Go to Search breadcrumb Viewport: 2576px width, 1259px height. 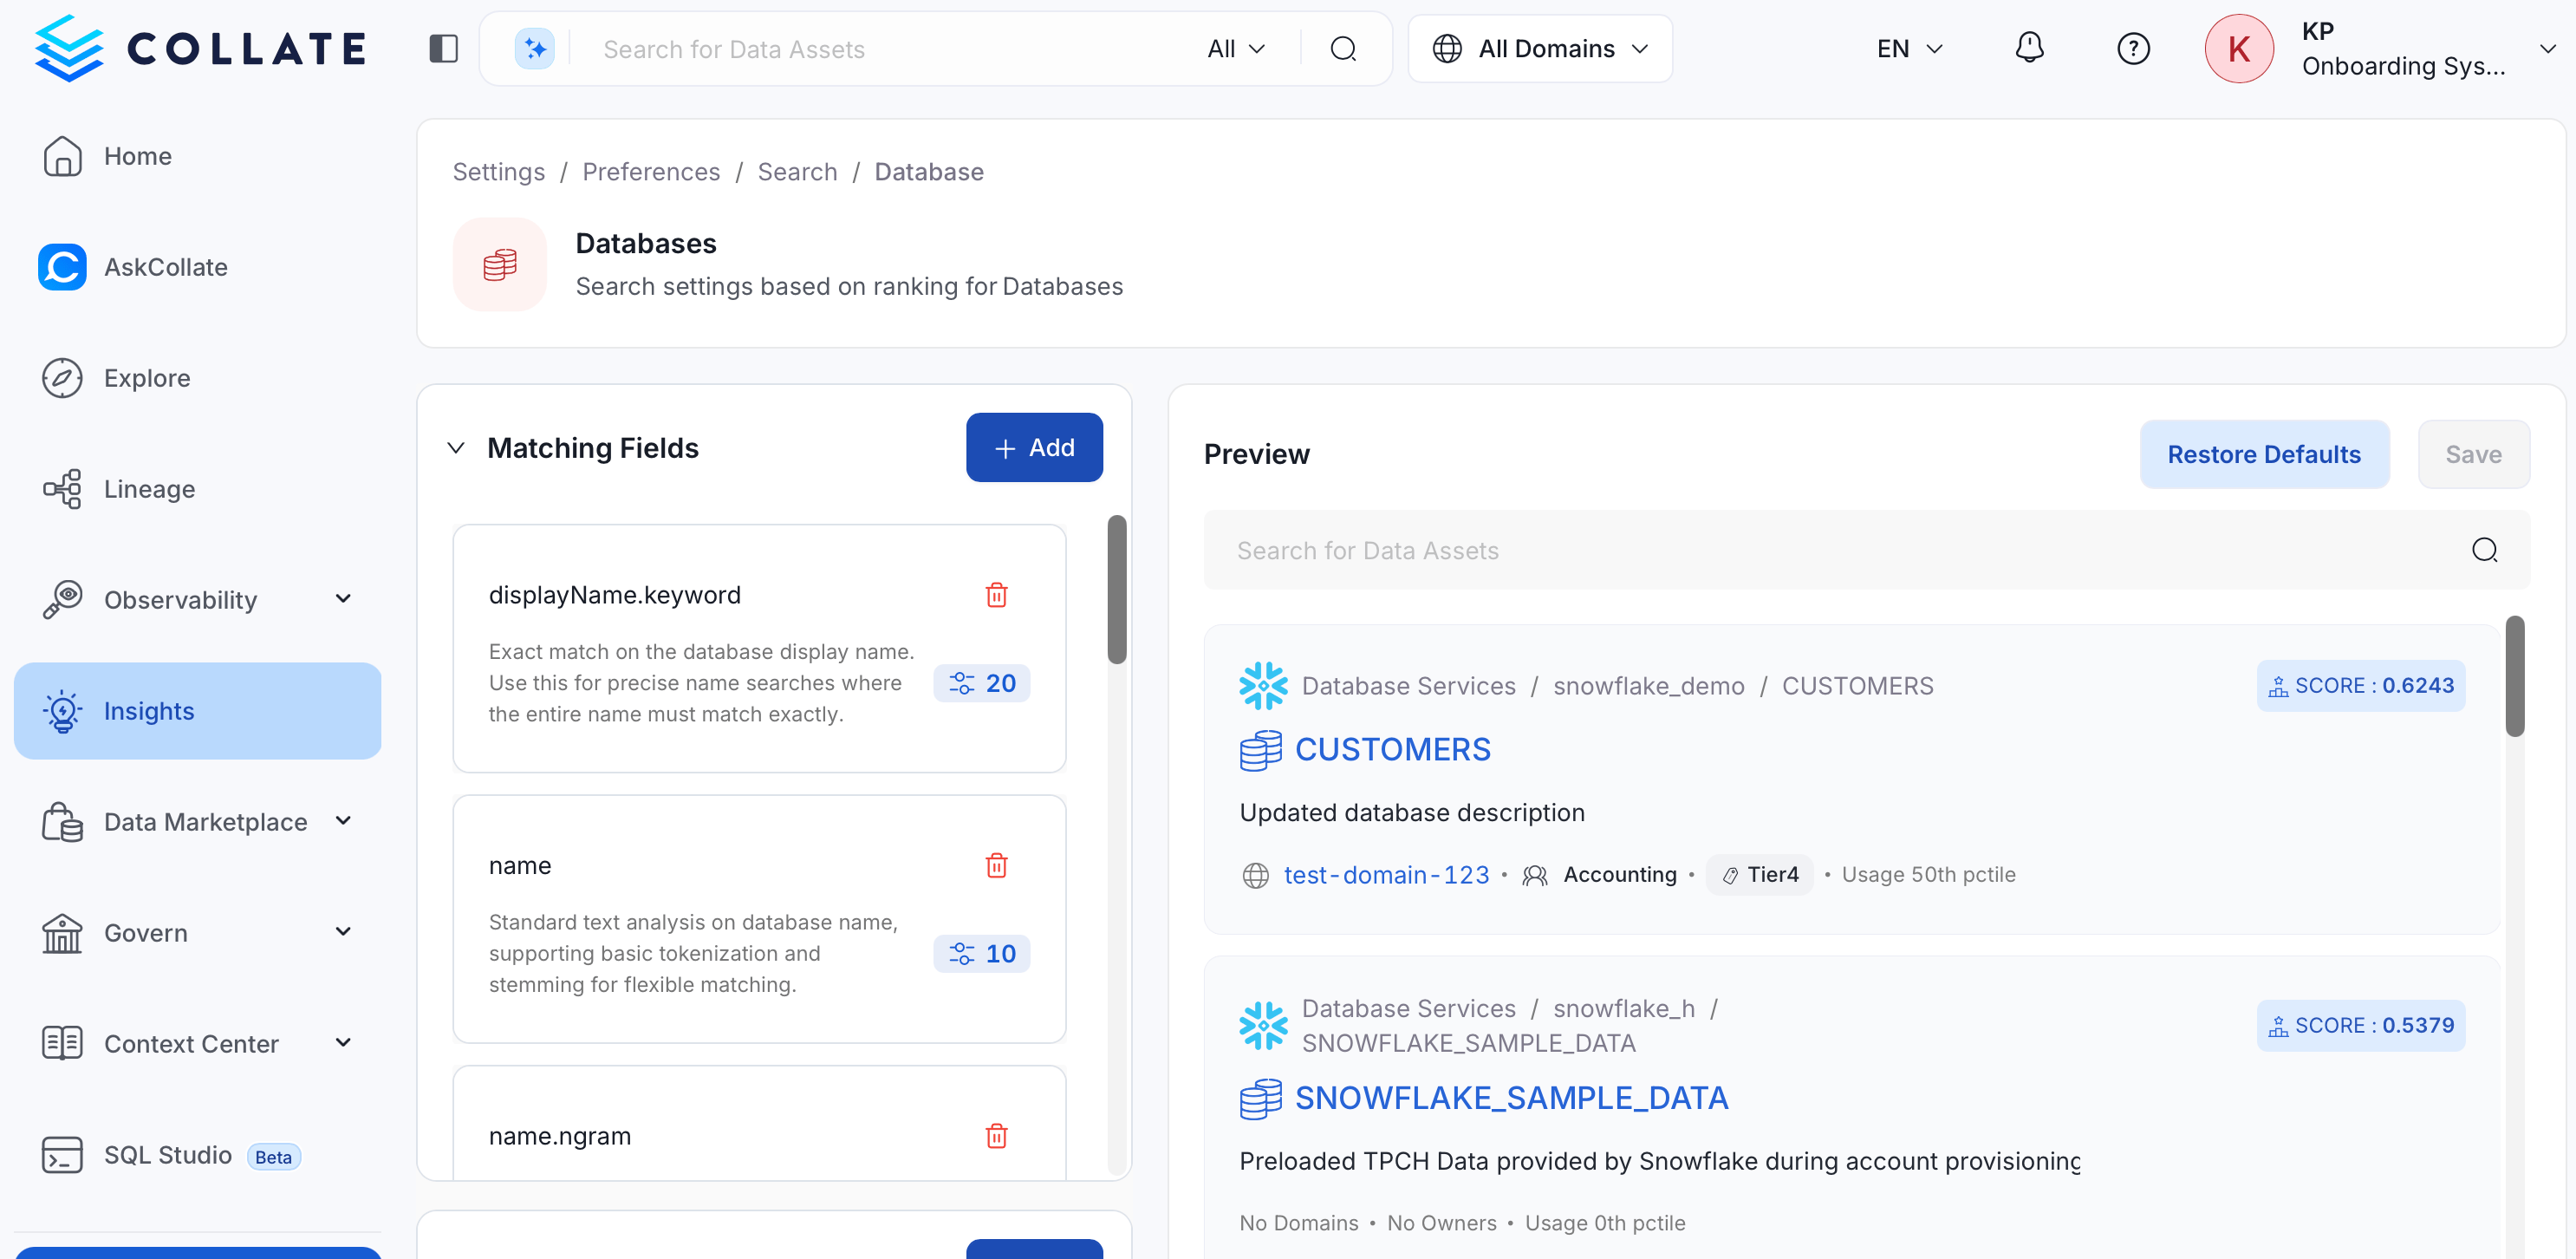click(797, 171)
